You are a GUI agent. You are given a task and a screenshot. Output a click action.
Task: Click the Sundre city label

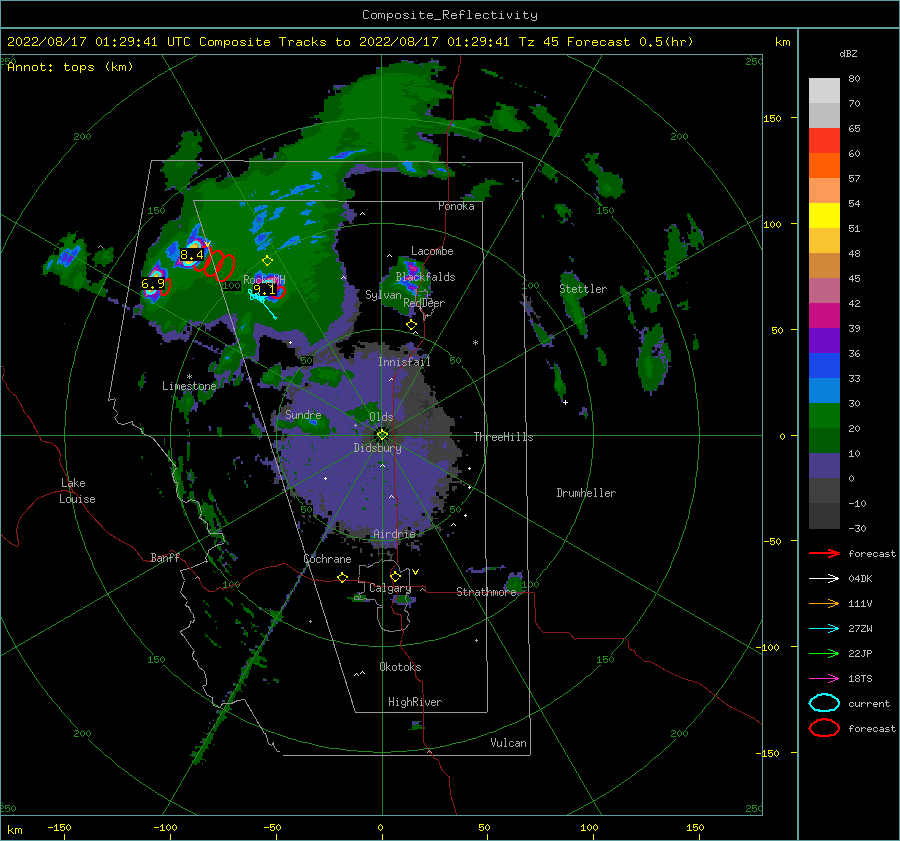pos(303,414)
